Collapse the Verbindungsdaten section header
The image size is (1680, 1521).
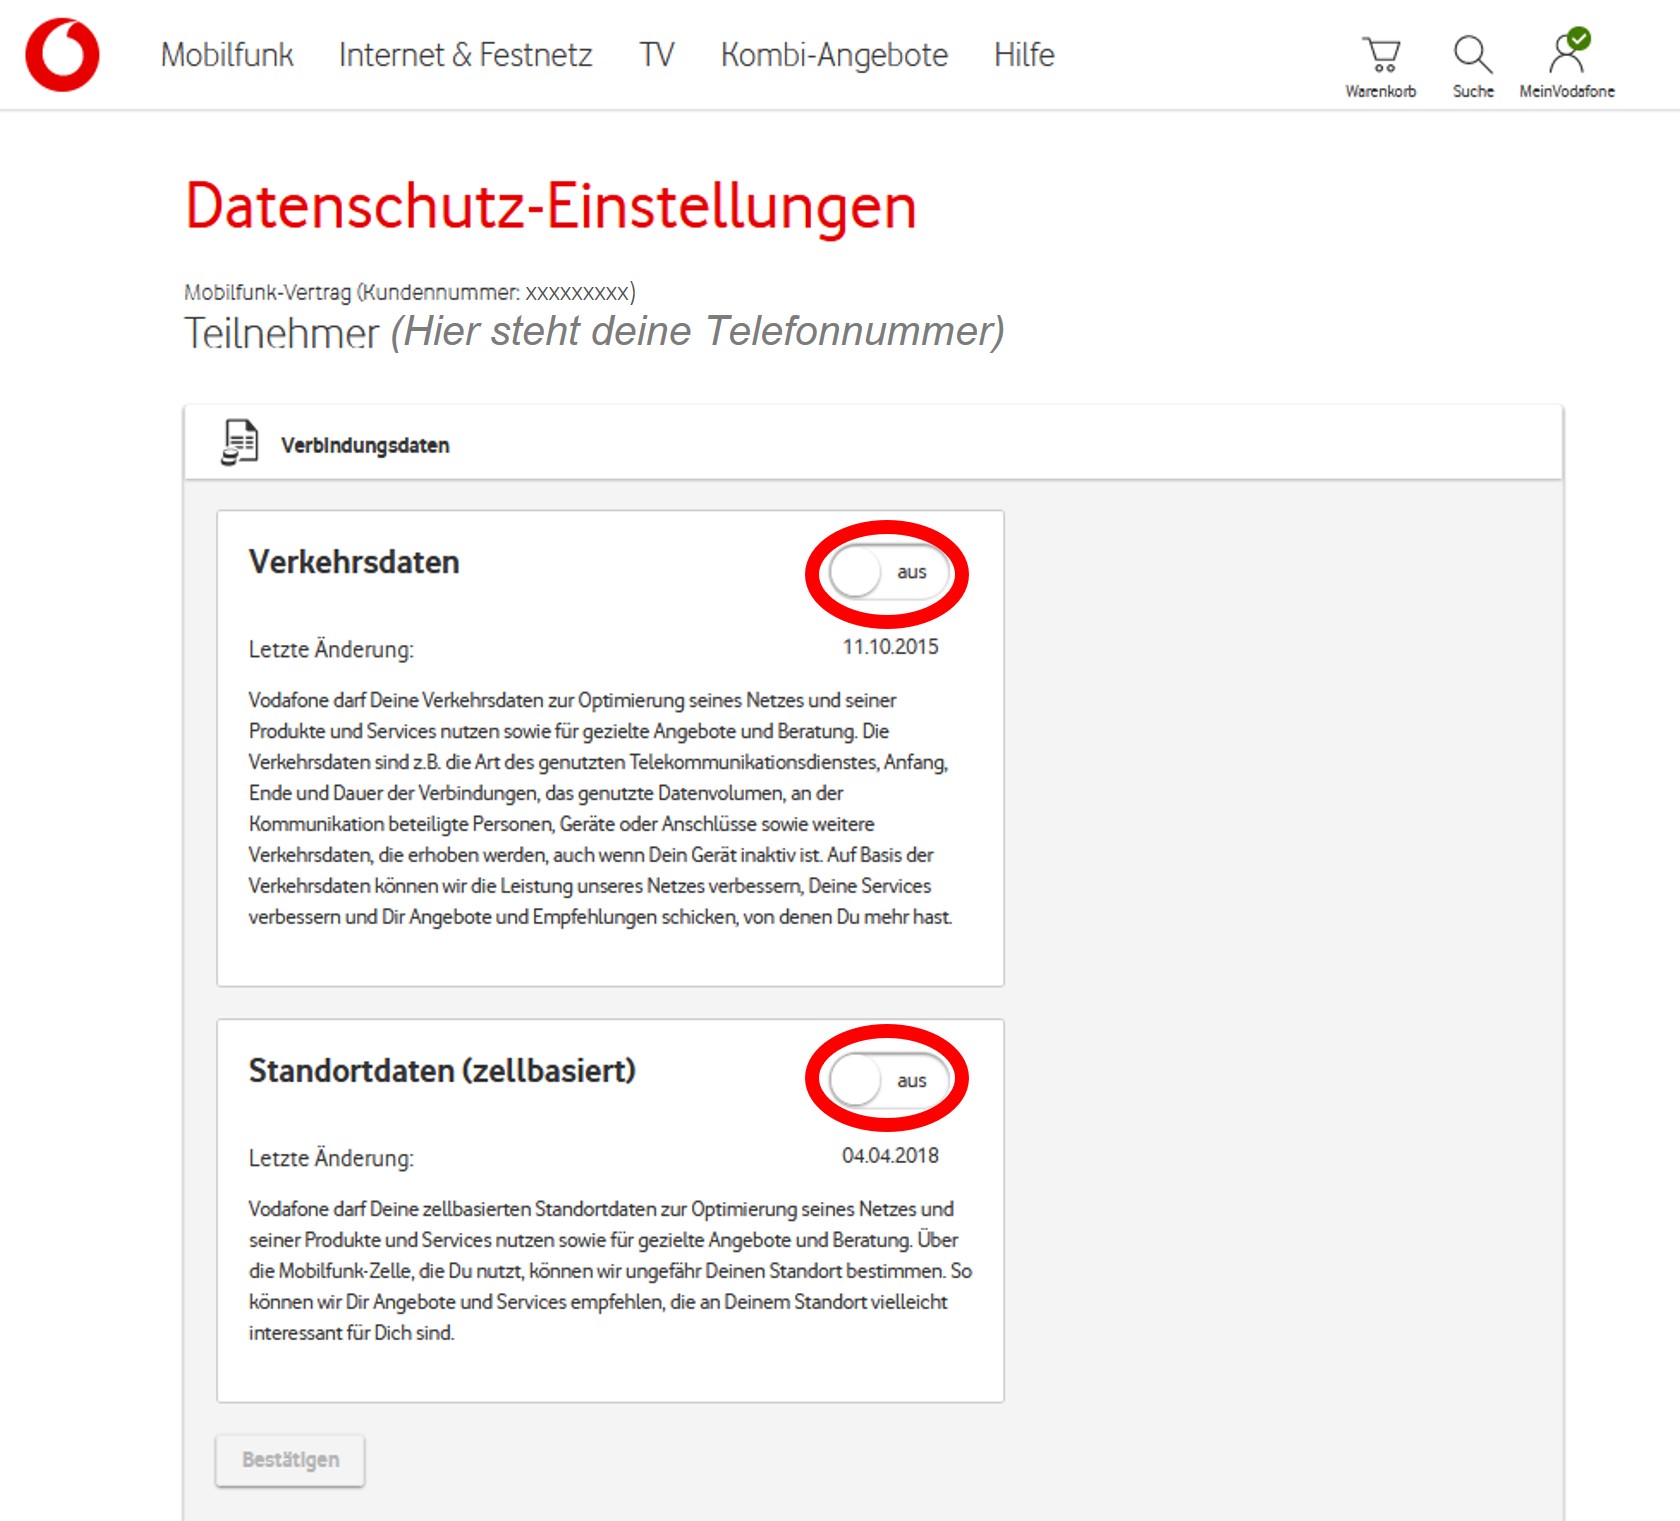click(x=365, y=446)
